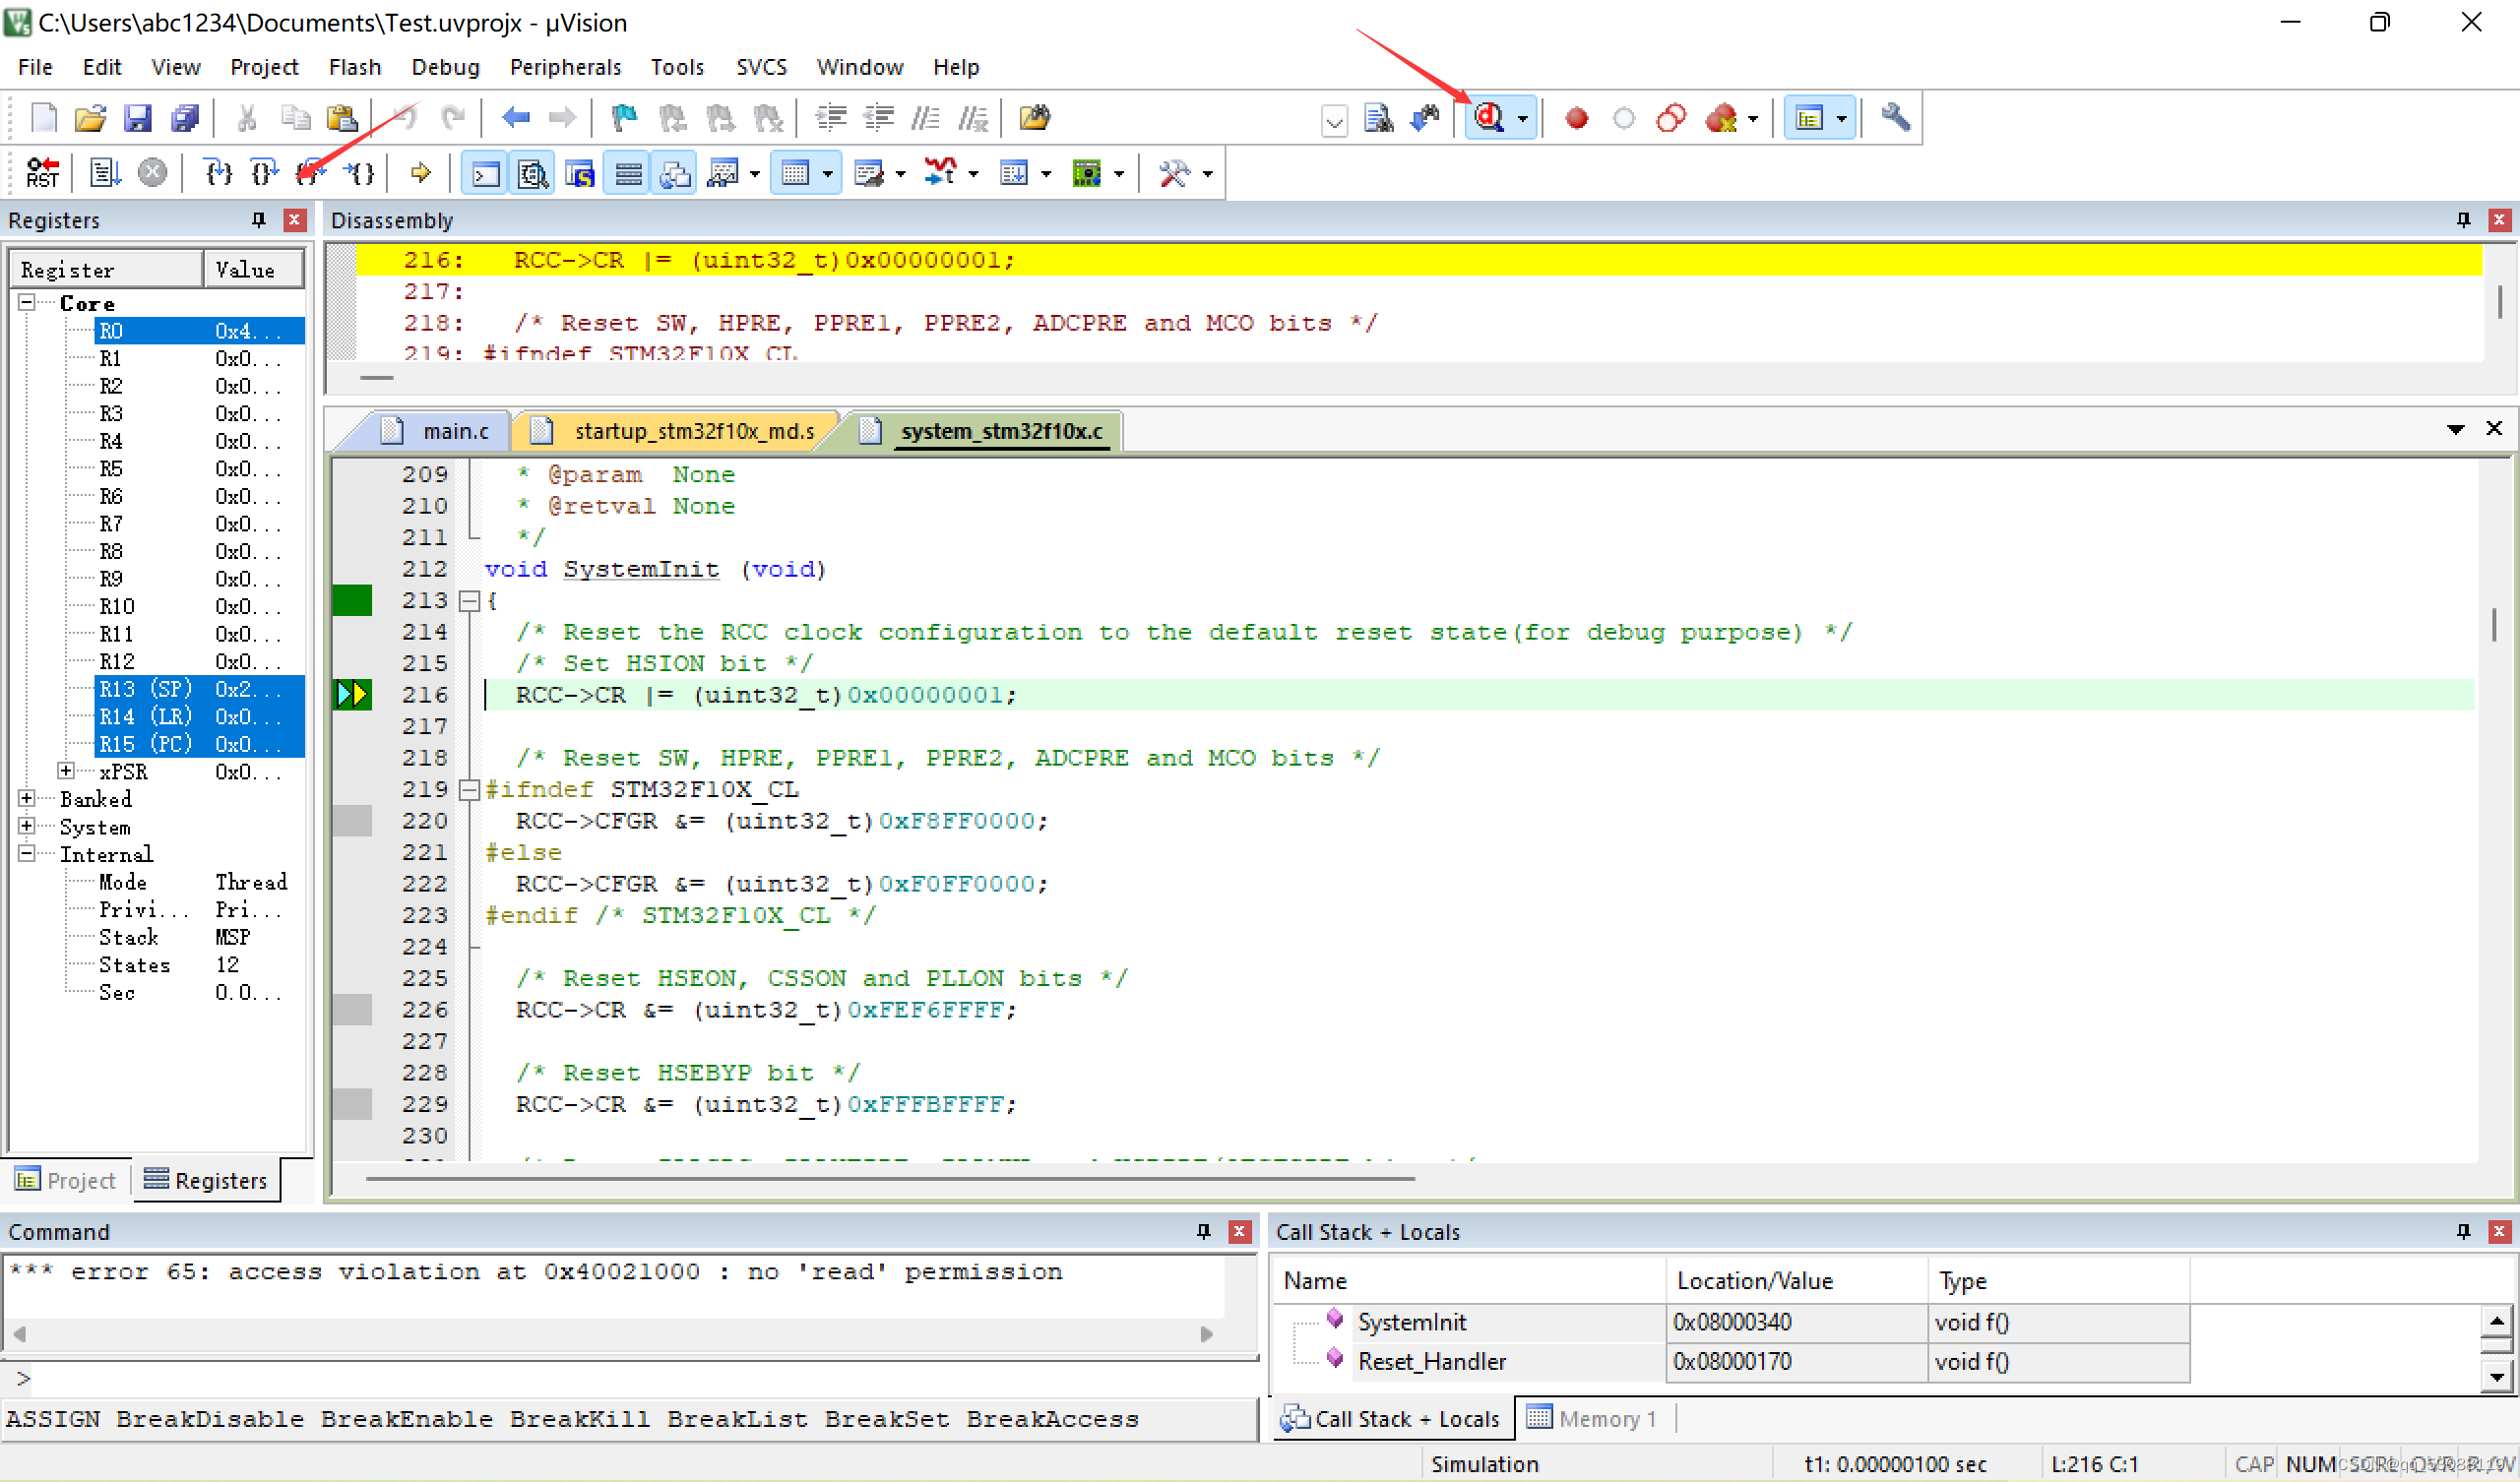The height and width of the screenshot is (1482, 2520).
Task: Collapse the Core register group
Action: [x=27, y=302]
